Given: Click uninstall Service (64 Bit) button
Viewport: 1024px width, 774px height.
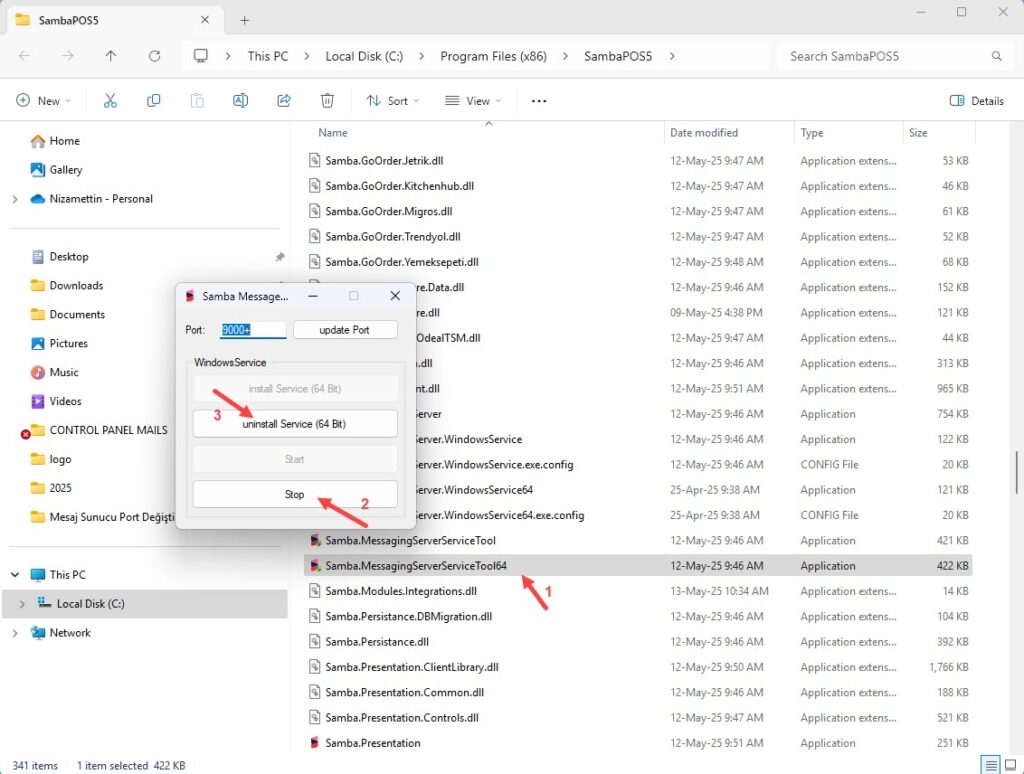Looking at the screenshot, I should [295, 424].
